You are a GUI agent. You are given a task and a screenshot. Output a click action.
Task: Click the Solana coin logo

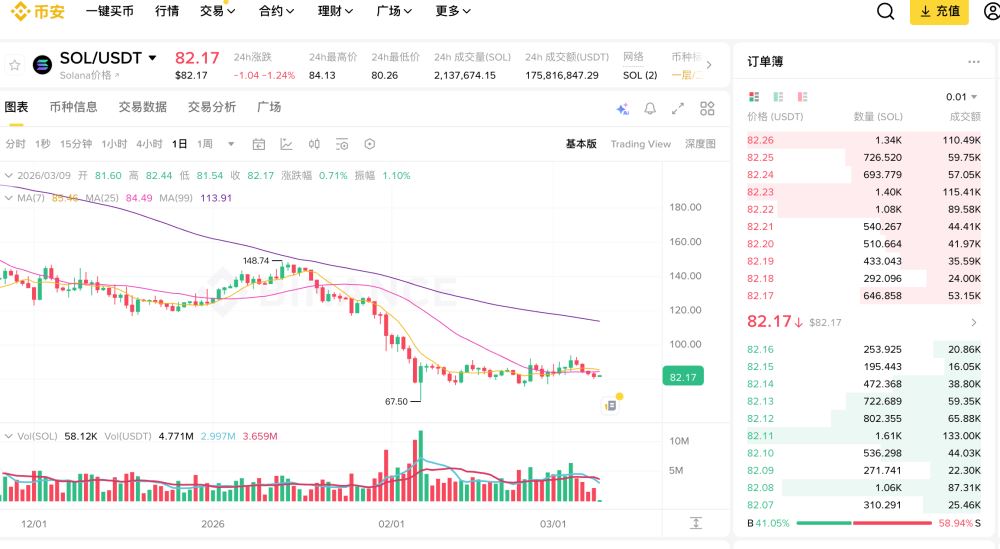tap(42, 64)
